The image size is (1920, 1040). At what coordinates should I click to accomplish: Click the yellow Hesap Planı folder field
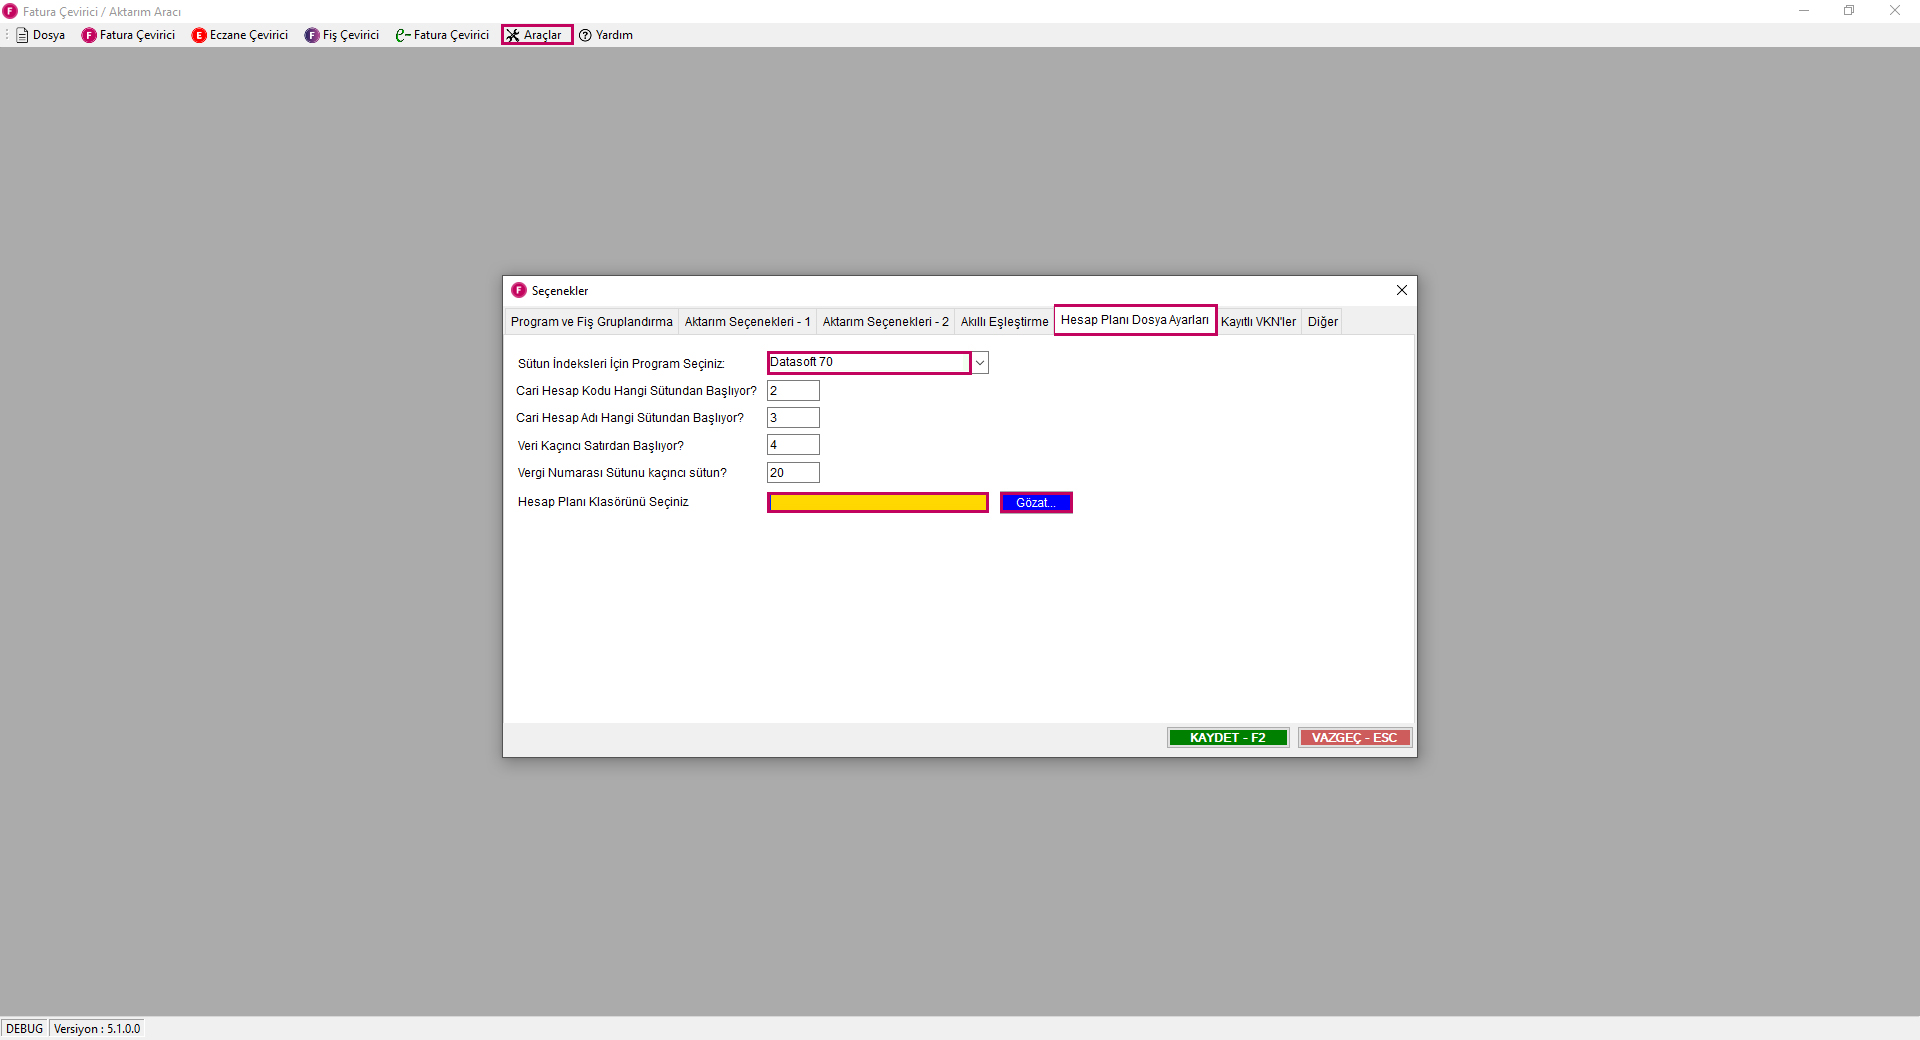[877, 503]
